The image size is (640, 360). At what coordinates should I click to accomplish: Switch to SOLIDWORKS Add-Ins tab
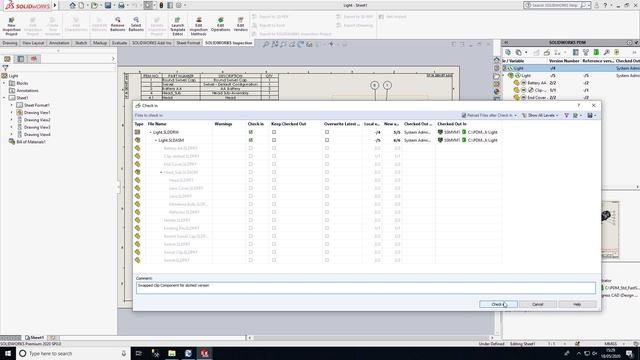point(151,43)
